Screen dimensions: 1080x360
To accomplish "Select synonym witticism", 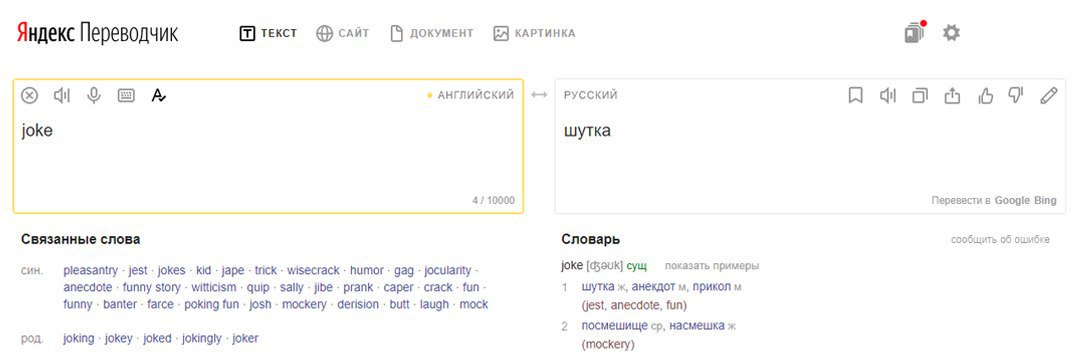I will tap(214, 288).
